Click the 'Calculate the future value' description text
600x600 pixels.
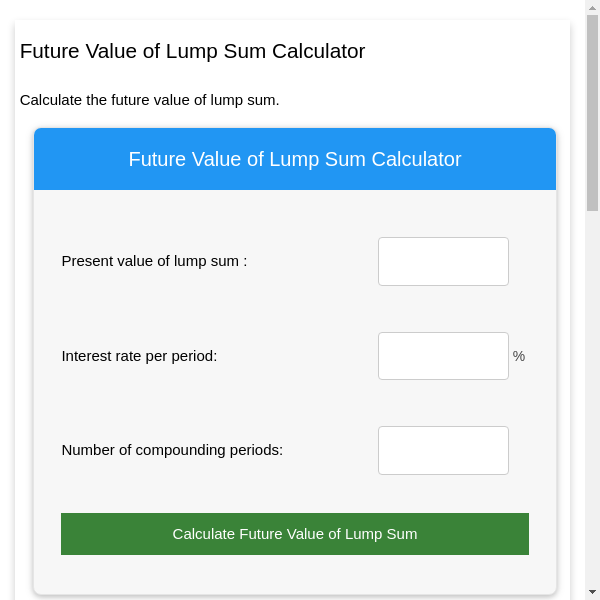(x=149, y=100)
